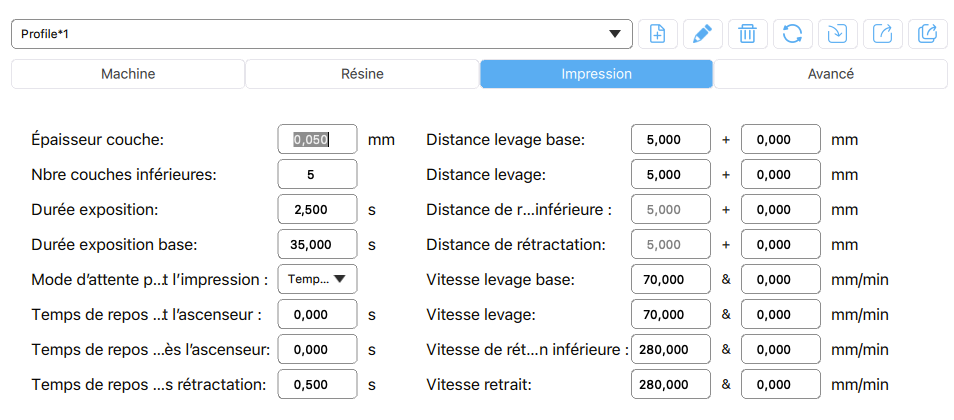Viewport: 954px width, 420px height.
Task: Click the import profile icon
Action: 837,34
